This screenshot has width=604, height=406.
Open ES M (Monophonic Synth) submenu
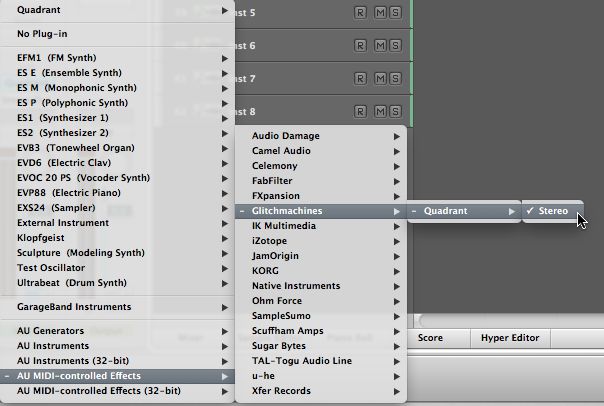tap(117, 88)
